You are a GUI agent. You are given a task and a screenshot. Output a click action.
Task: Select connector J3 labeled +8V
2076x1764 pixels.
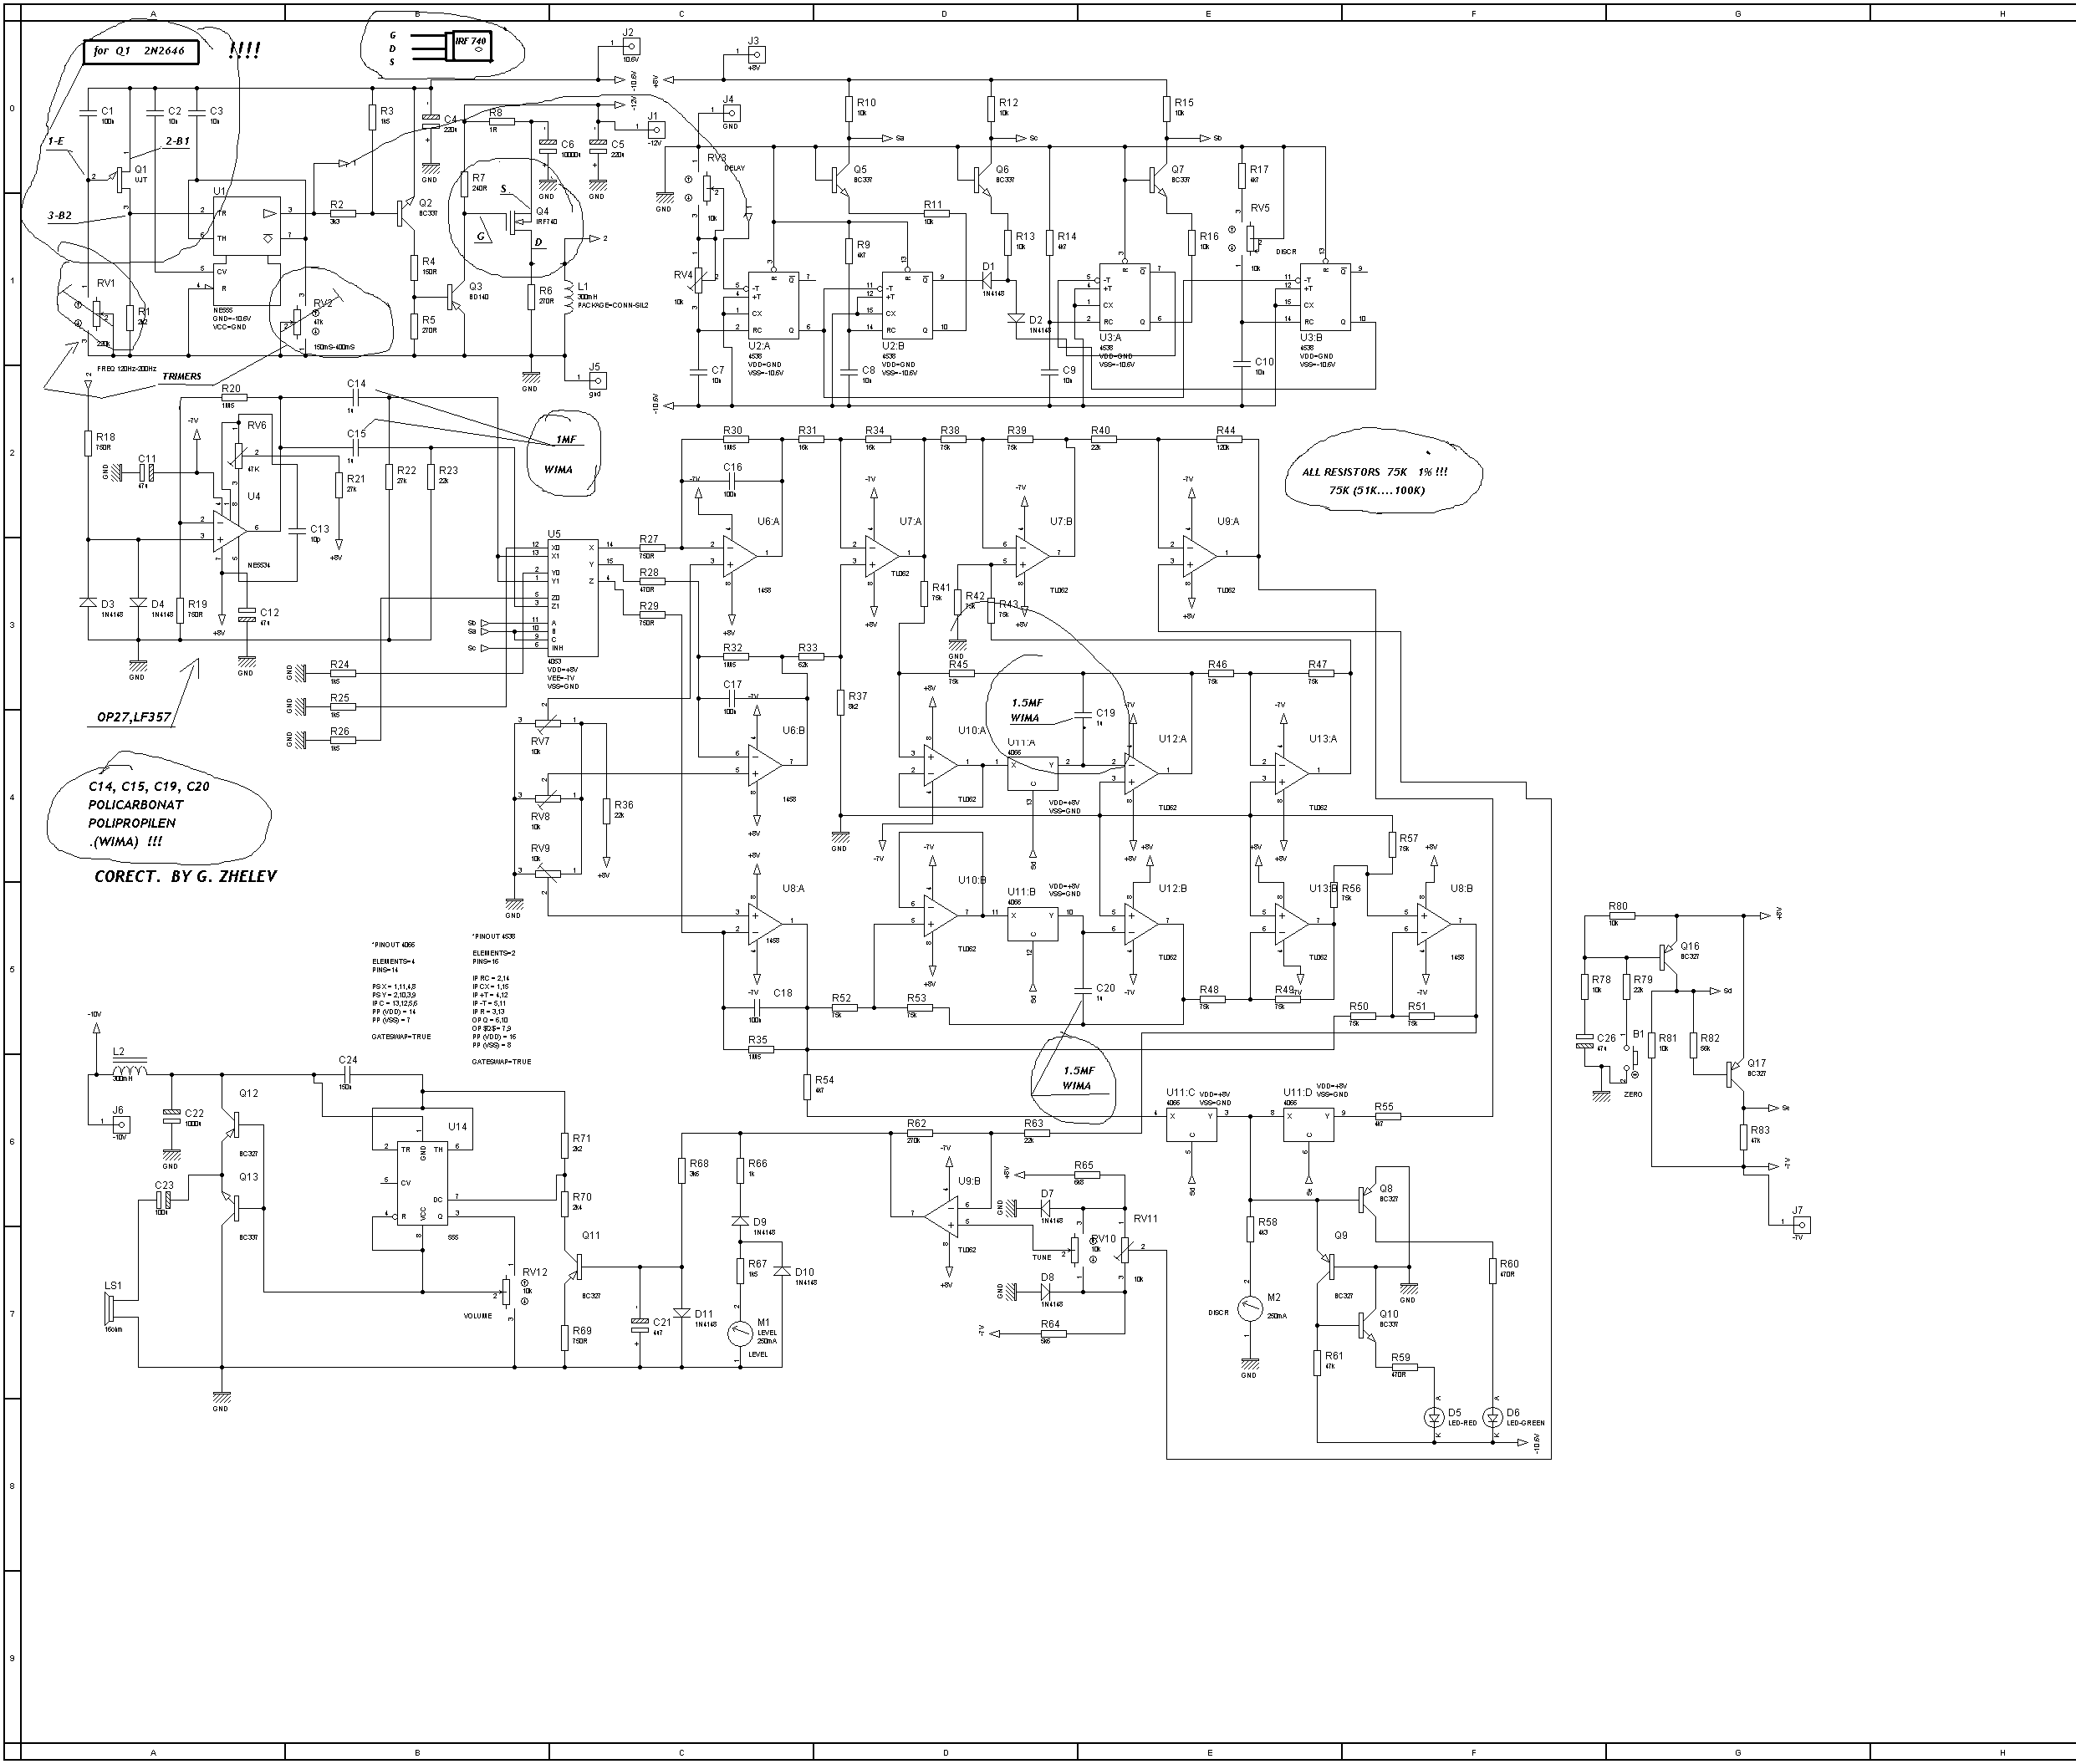(x=755, y=54)
